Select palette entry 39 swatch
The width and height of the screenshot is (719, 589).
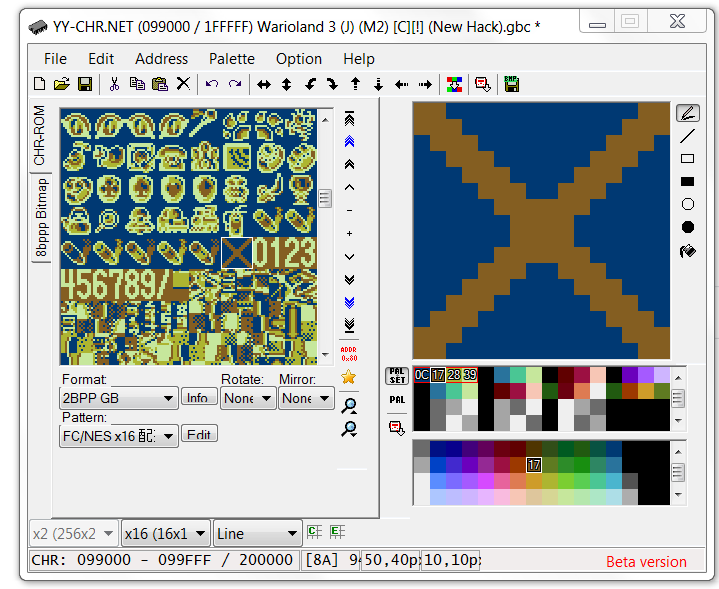(470, 375)
